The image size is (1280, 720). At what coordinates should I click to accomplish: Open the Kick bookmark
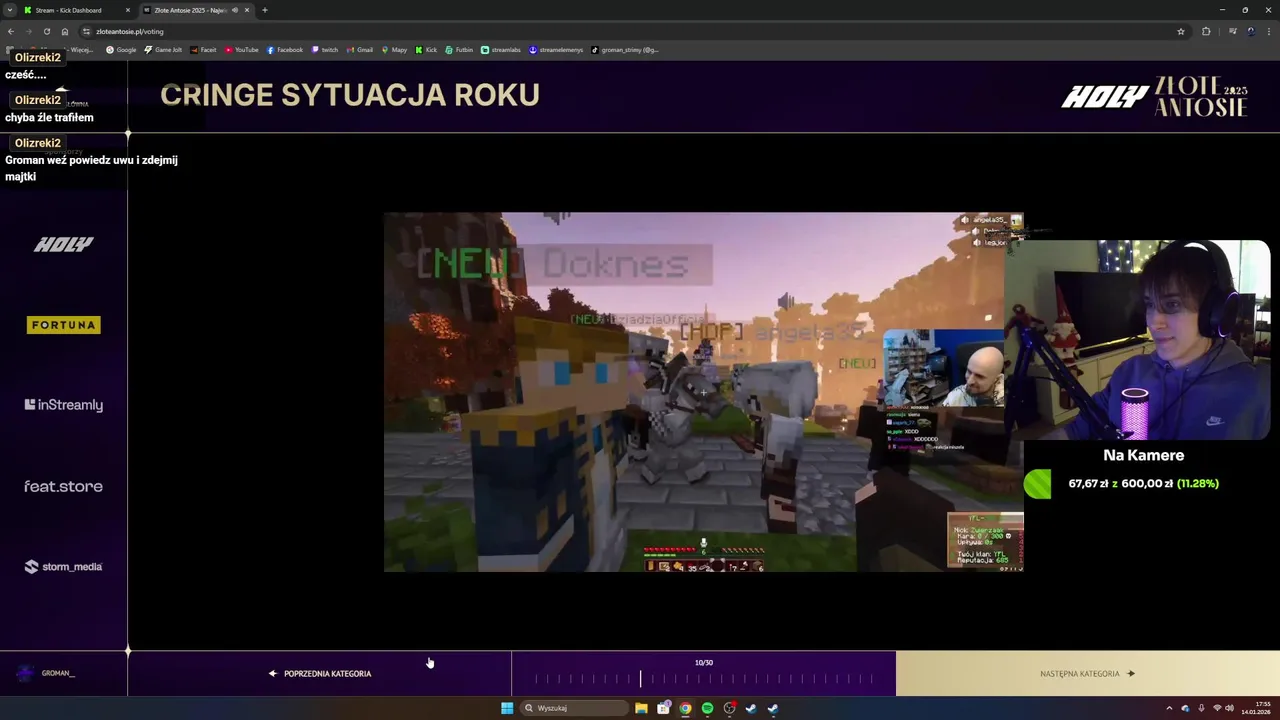[x=427, y=49]
